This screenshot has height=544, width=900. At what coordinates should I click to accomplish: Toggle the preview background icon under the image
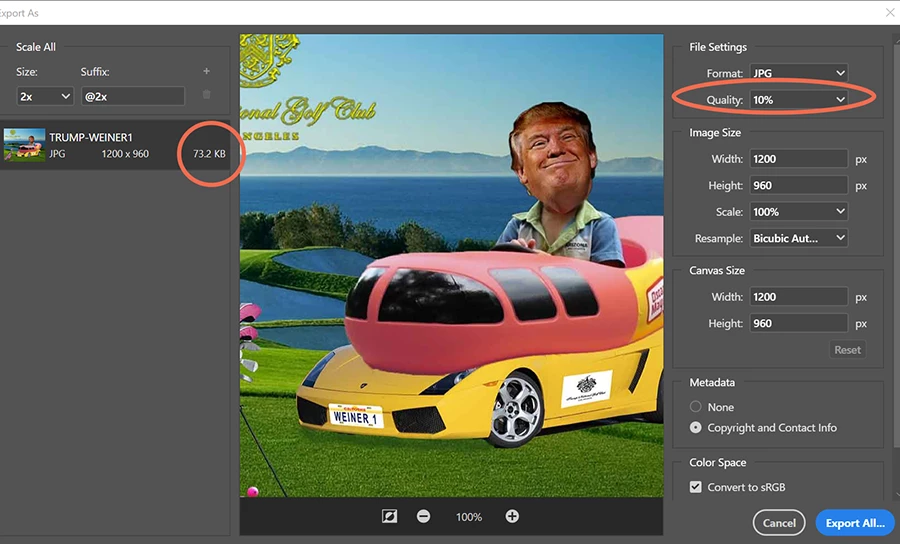click(389, 516)
